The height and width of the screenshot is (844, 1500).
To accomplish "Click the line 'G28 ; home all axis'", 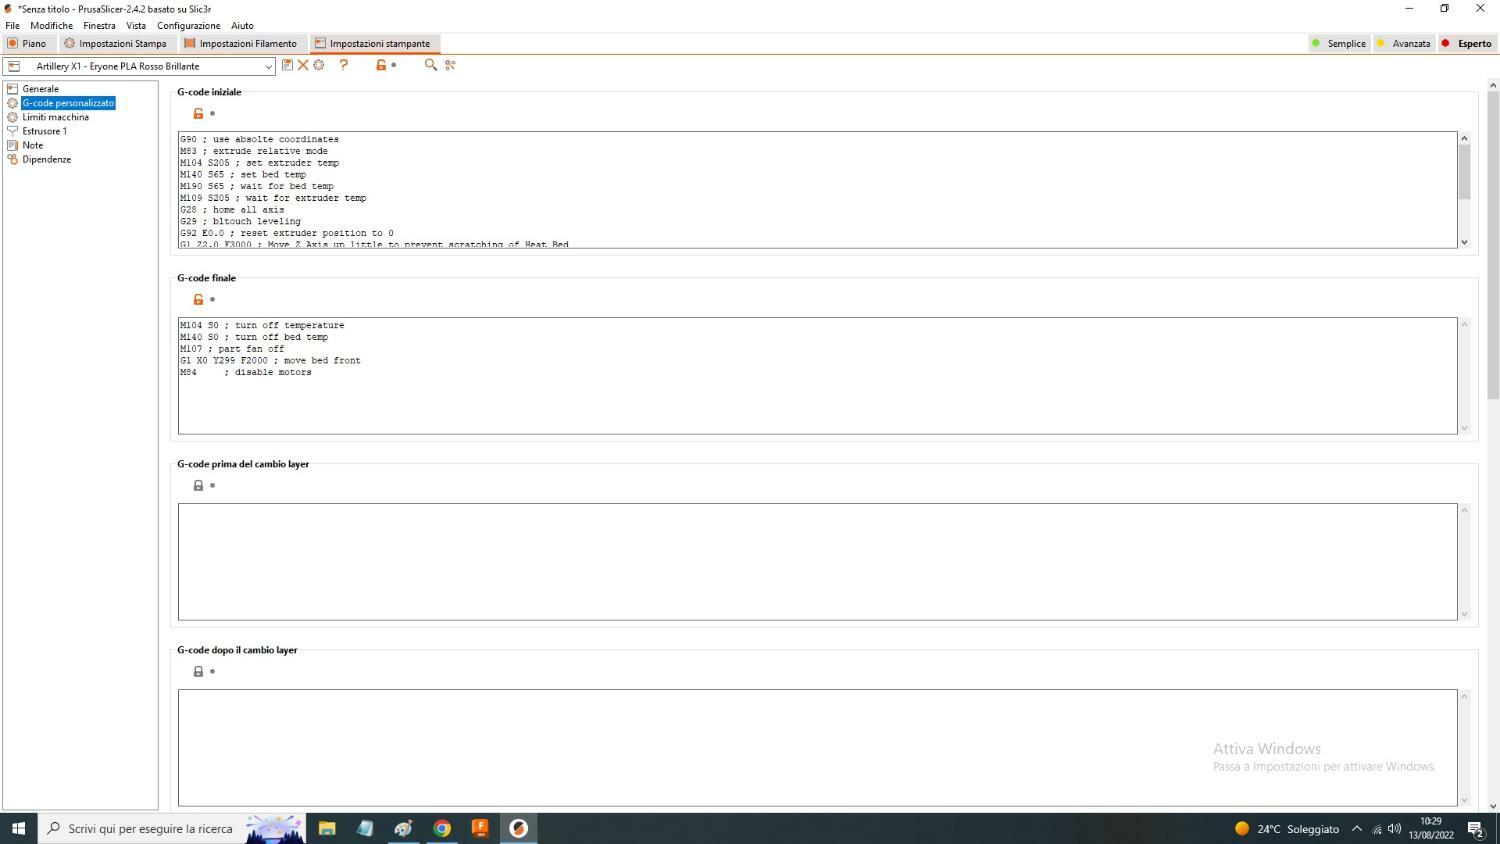I will tap(232, 210).
